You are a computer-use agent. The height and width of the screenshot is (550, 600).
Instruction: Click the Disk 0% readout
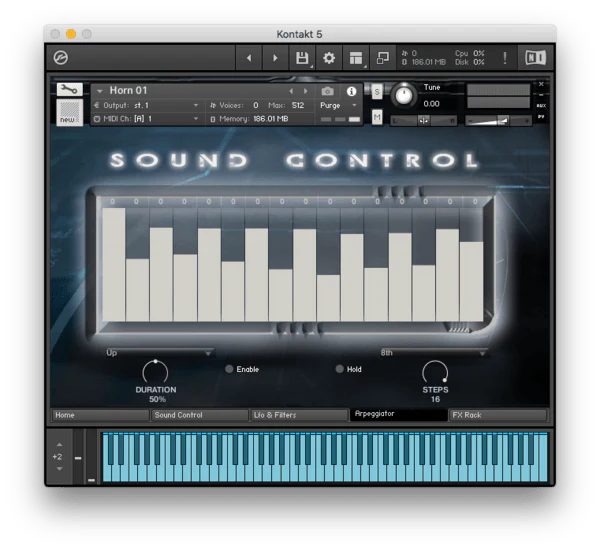point(470,62)
